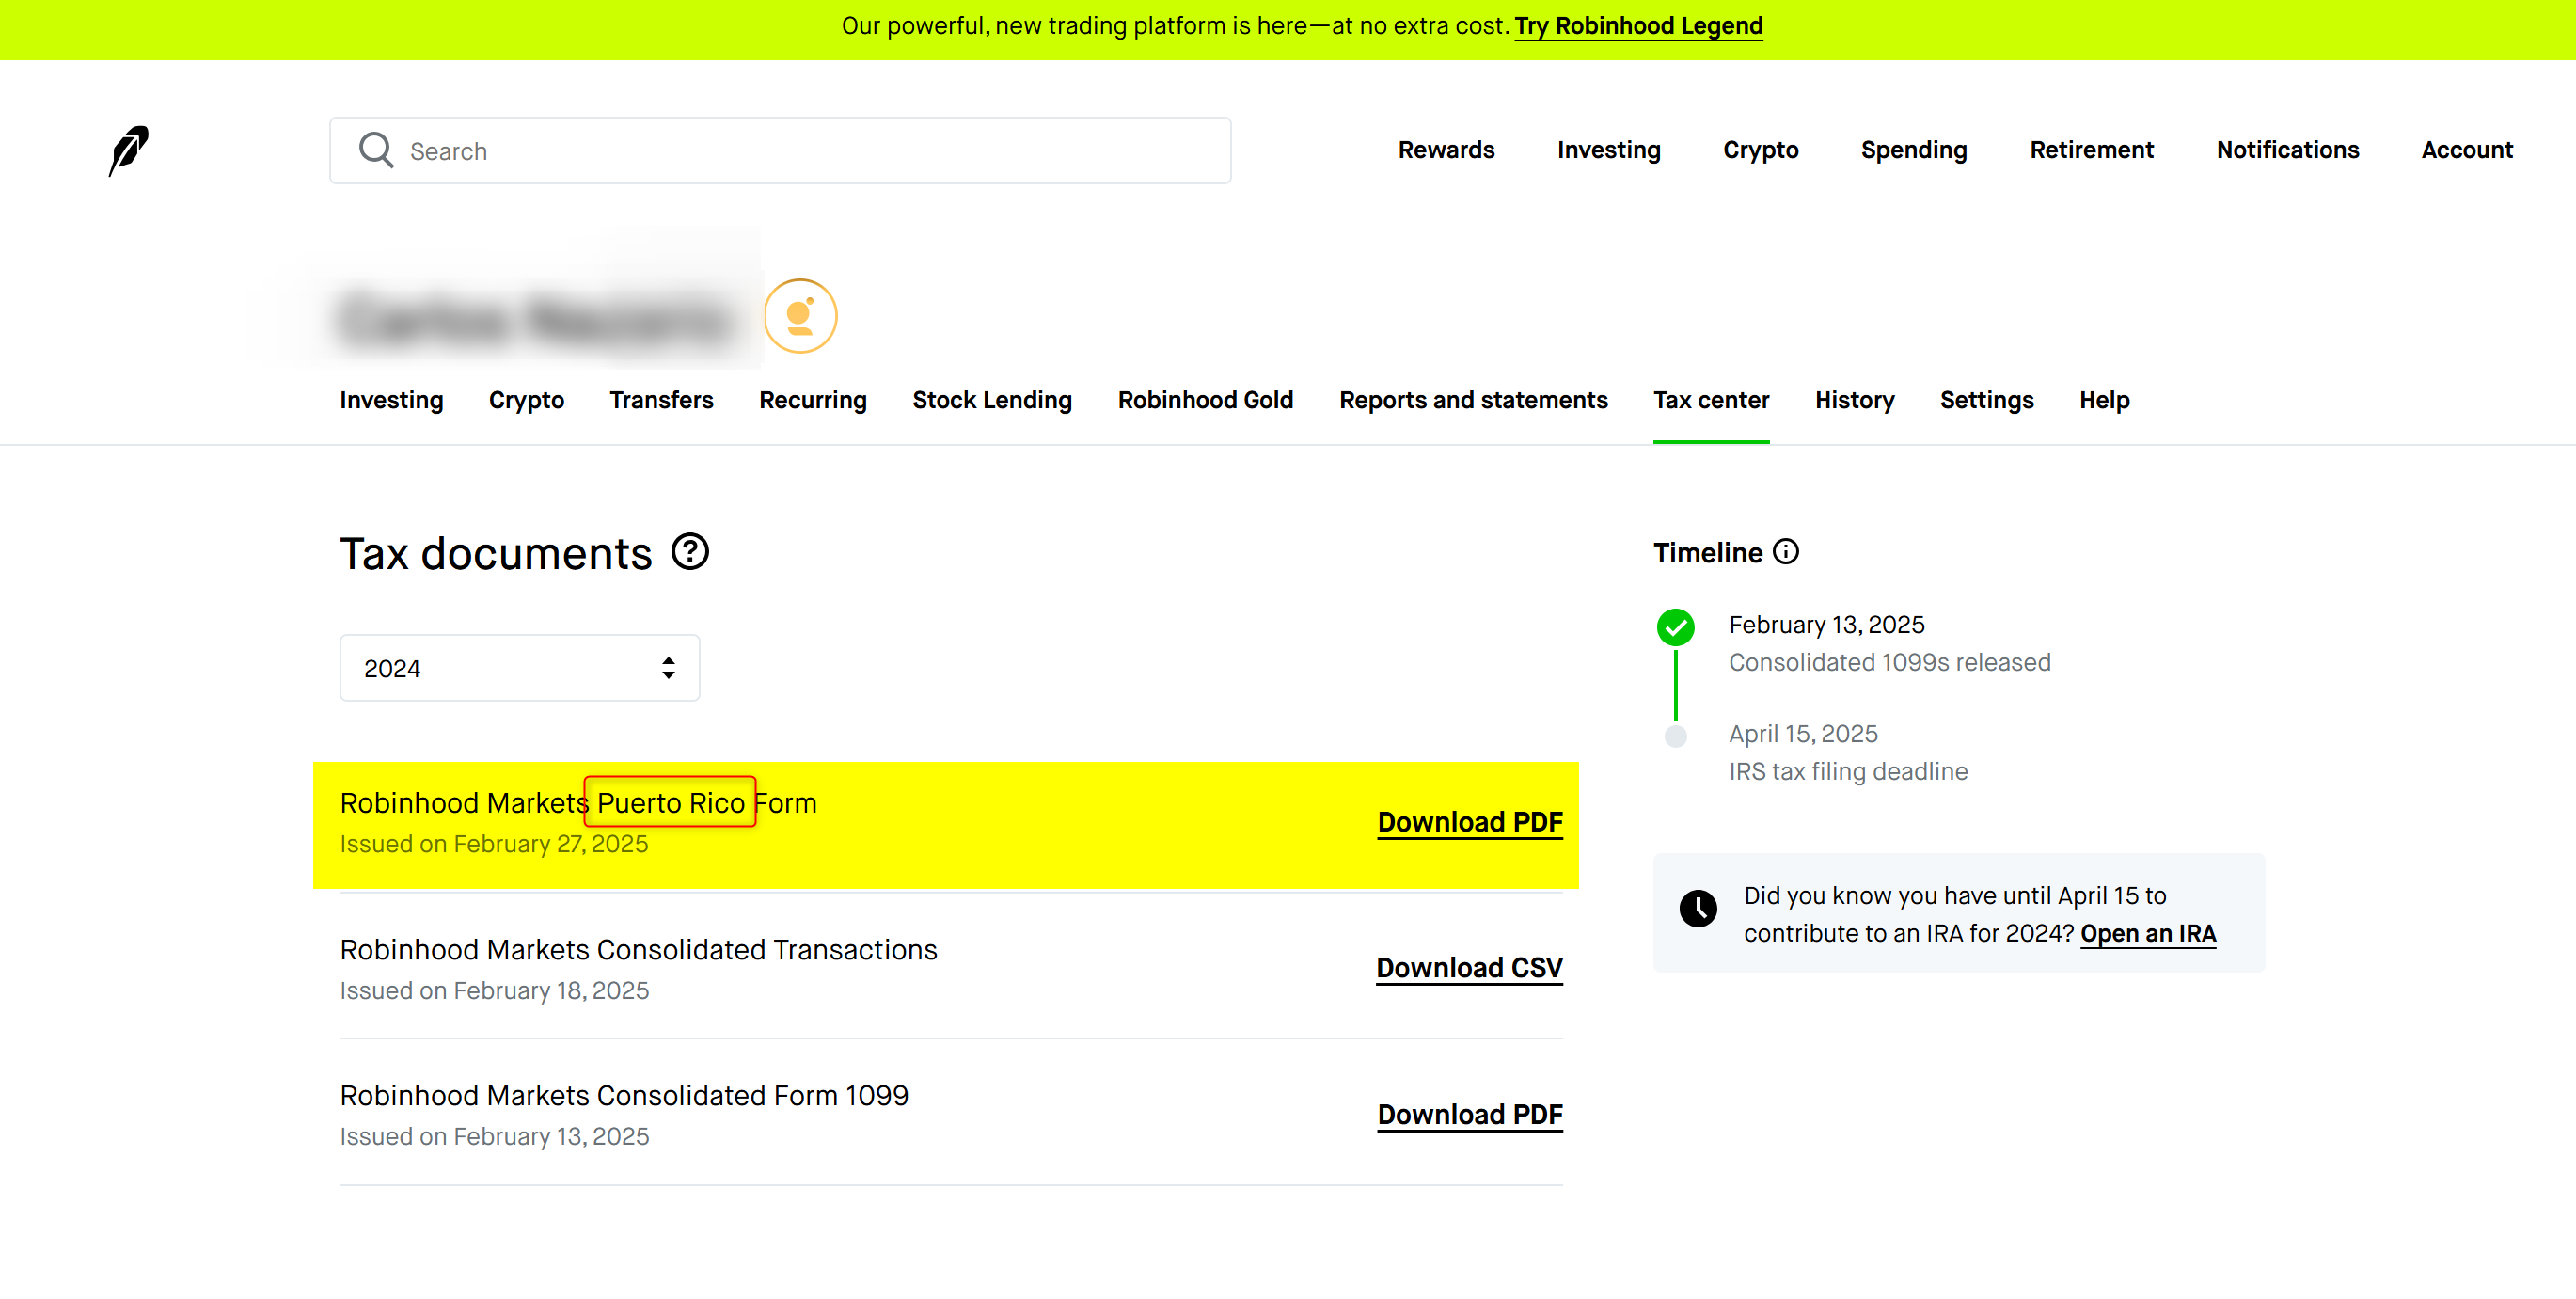Click Robinhood Markets Consolidated Form 1099 title
The width and height of the screenshot is (2576, 1299).
tap(624, 1096)
